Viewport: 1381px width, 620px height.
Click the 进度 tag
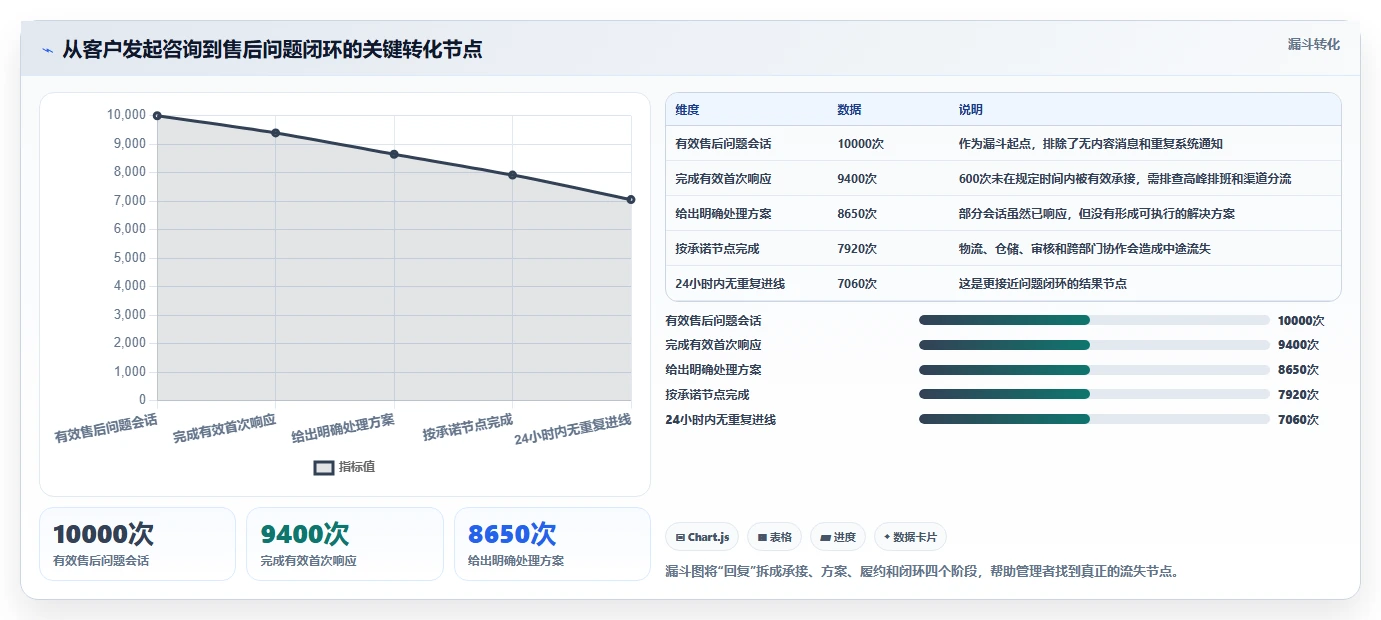[x=838, y=537]
